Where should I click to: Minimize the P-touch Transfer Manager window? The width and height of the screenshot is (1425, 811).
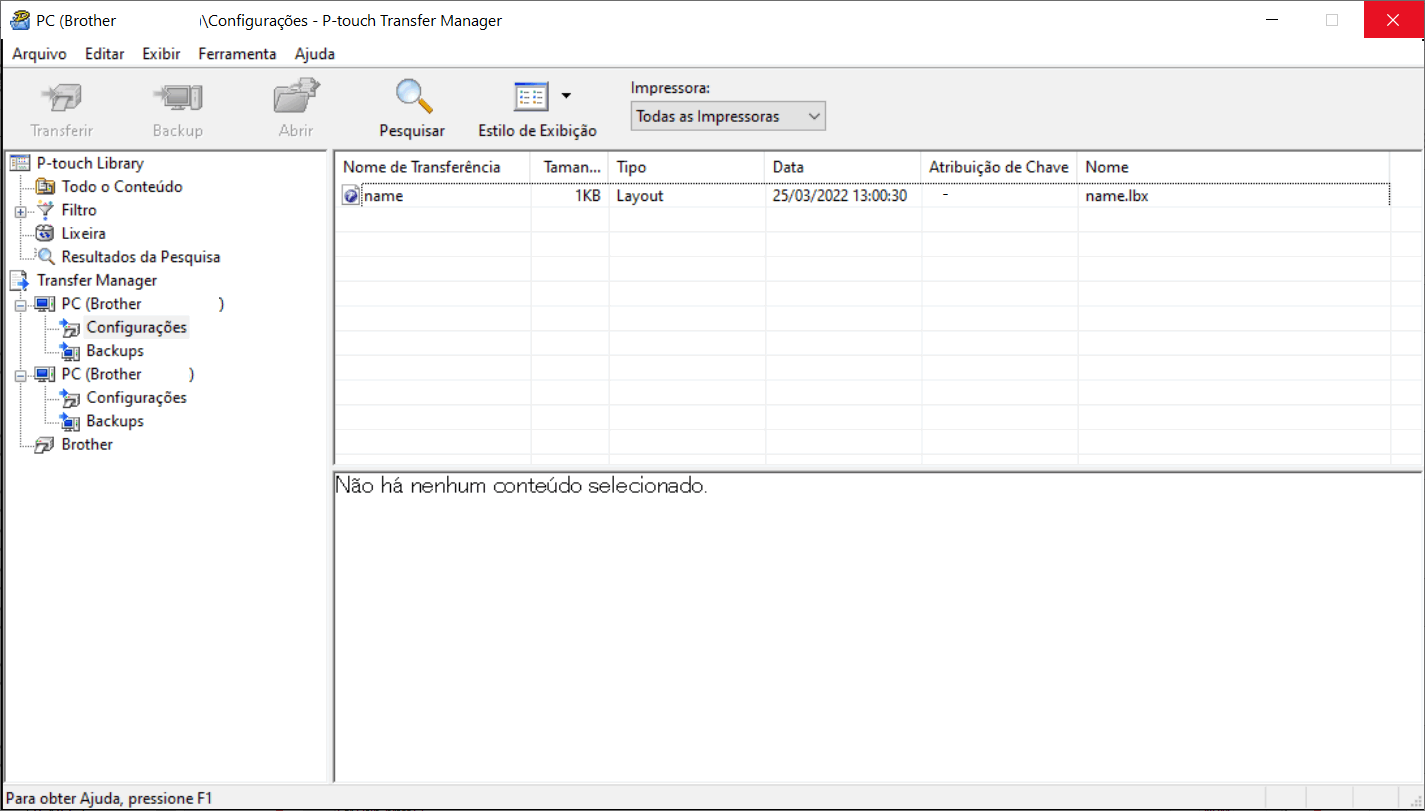[1272, 20]
